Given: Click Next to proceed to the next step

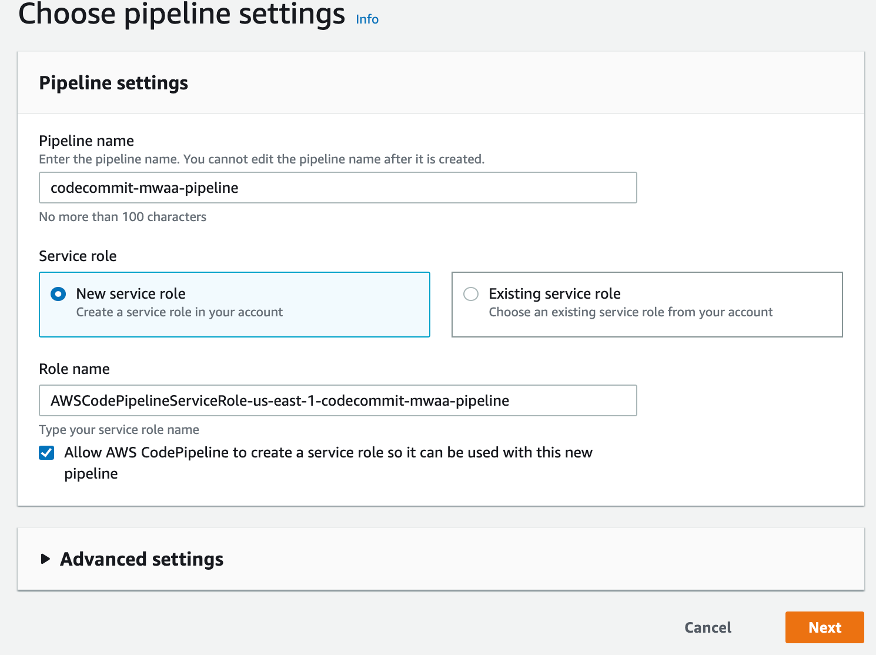Looking at the screenshot, I should point(824,627).
